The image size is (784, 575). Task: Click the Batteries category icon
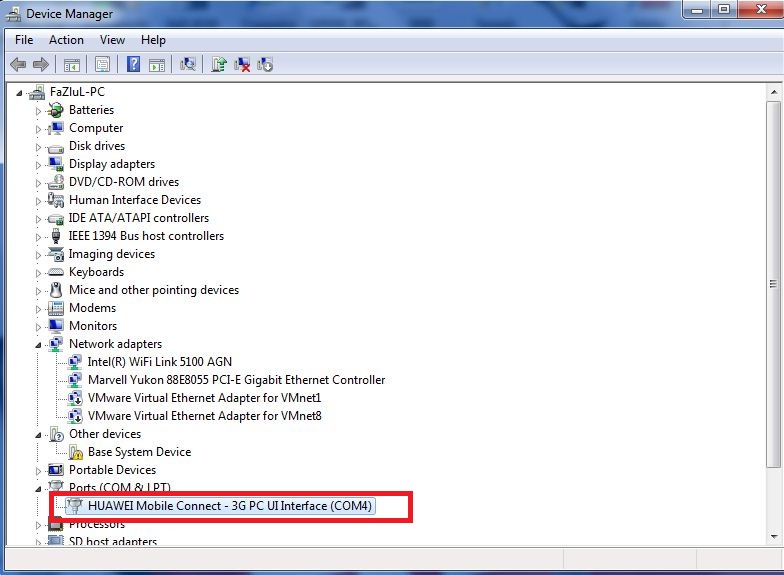[56, 110]
